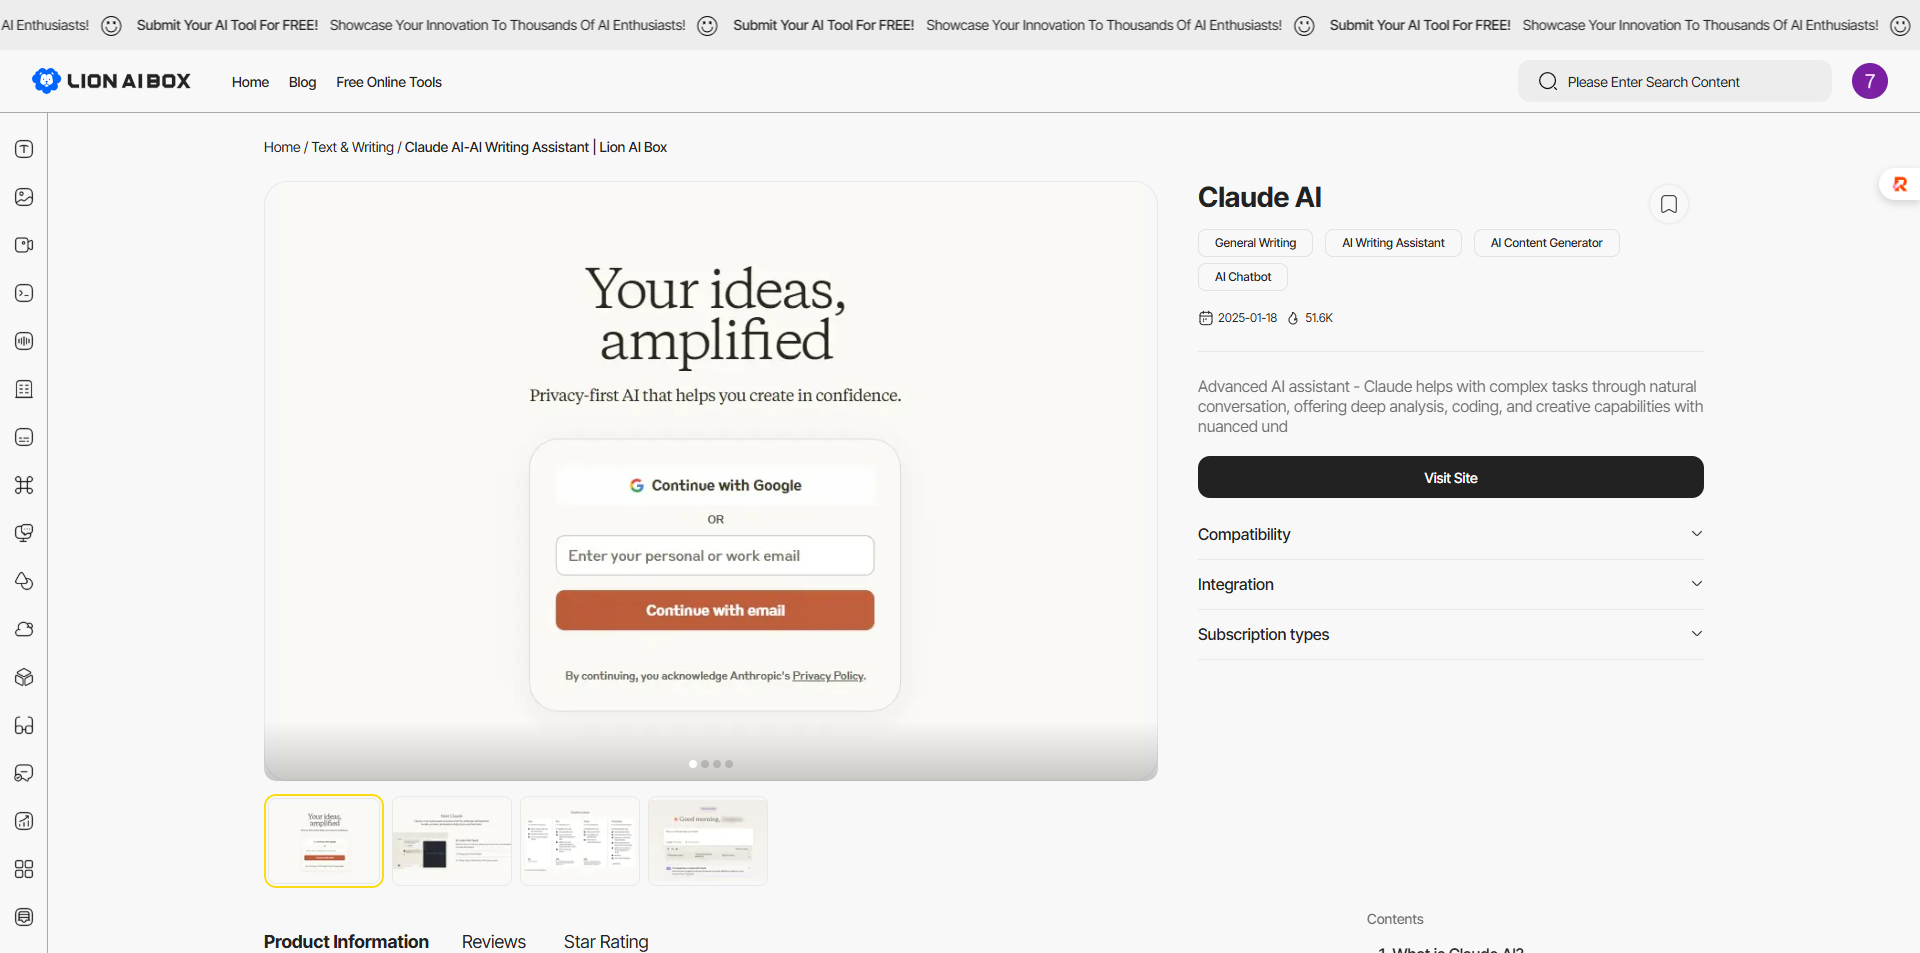Click the red floating widget icon at right edge

tap(1900, 184)
